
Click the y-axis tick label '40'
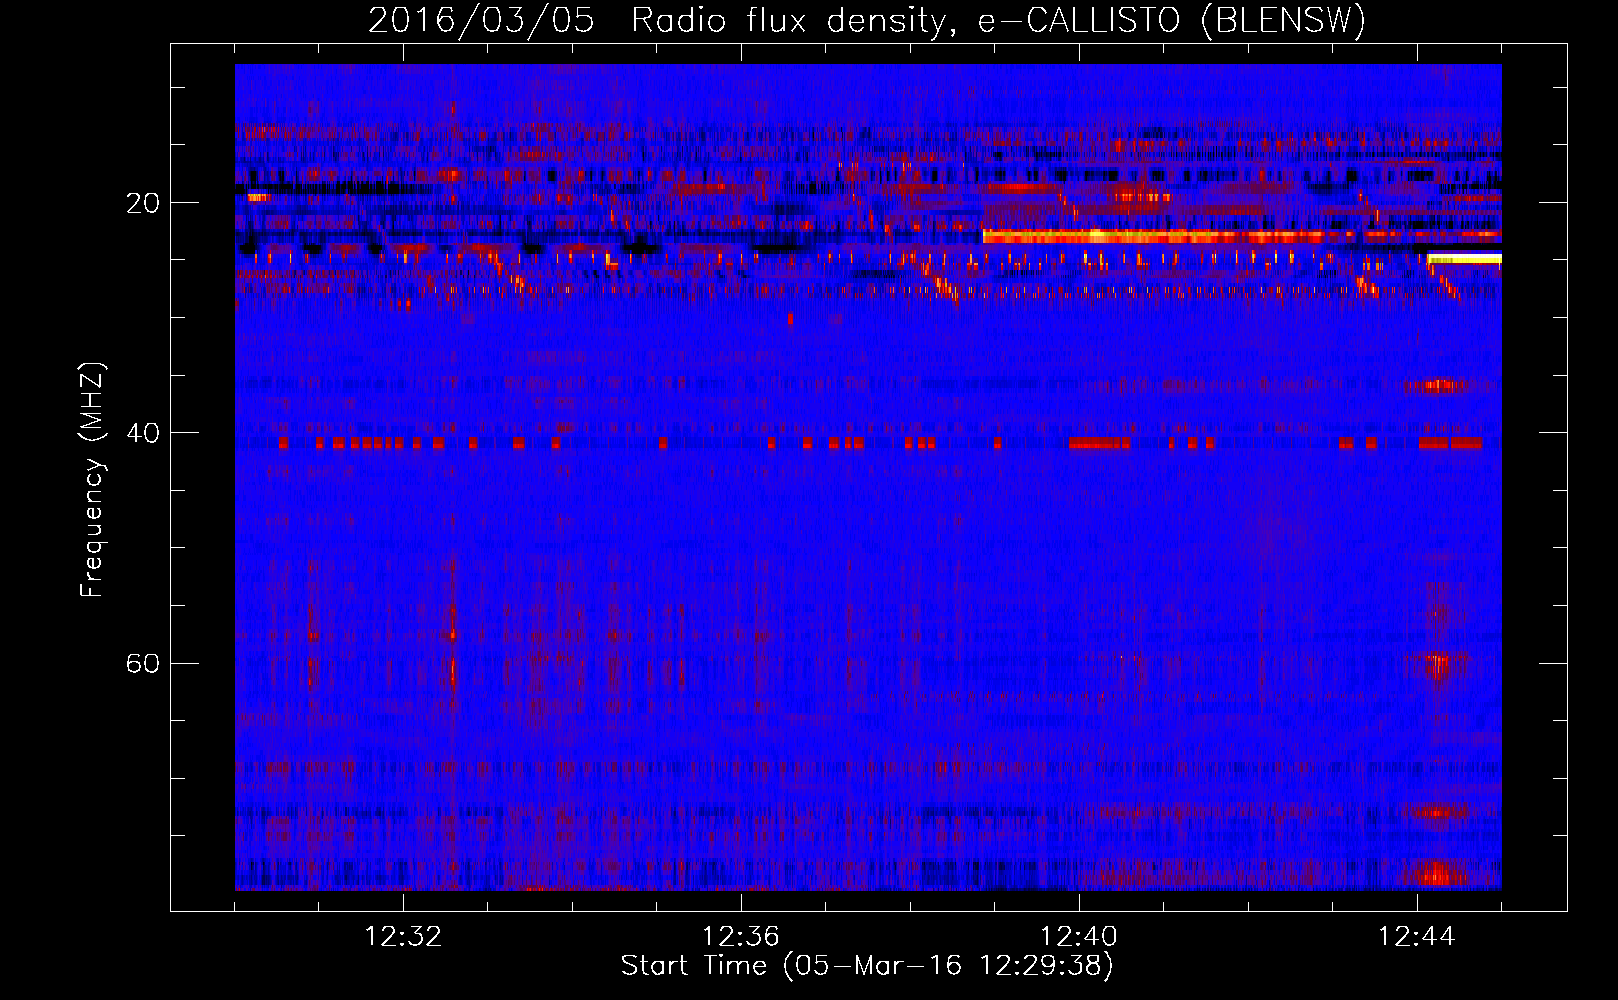click(x=143, y=433)
